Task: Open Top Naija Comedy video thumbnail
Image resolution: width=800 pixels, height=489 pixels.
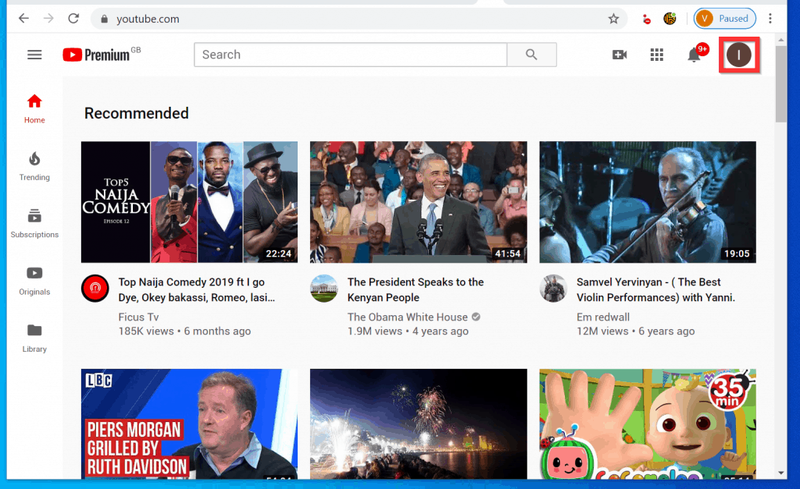Action: pyautogui.click(x=189, y=202)
